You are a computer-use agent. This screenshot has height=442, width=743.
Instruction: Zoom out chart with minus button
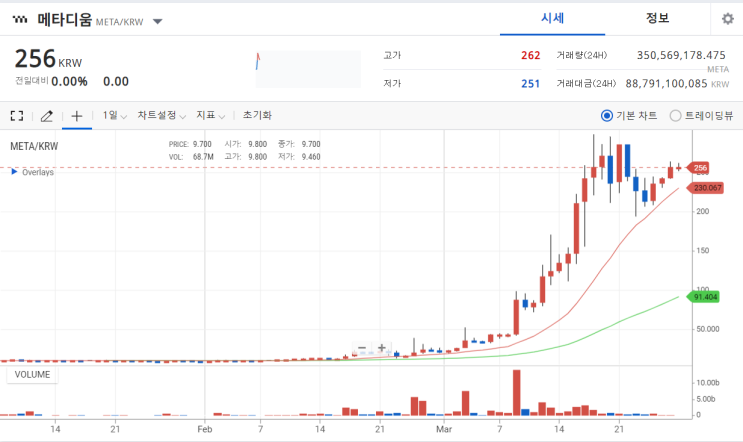[362, 348]
